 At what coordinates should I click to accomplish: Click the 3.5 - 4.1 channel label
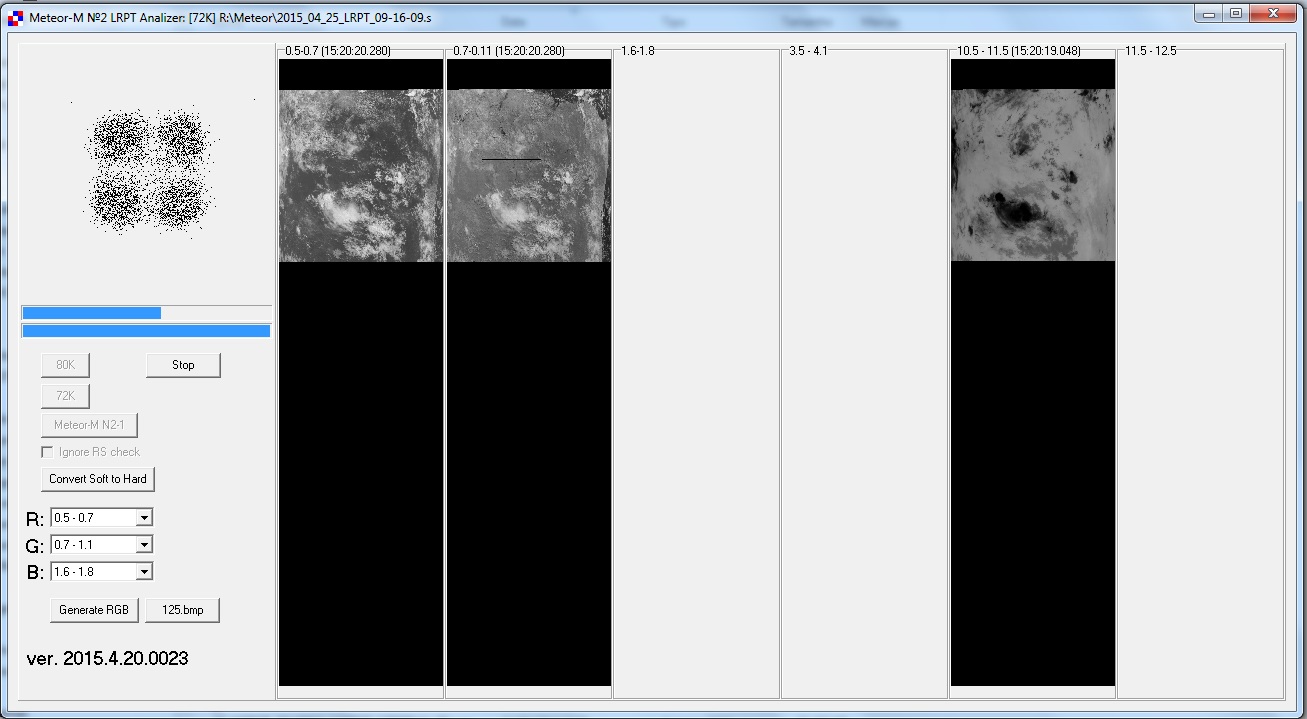808,51
